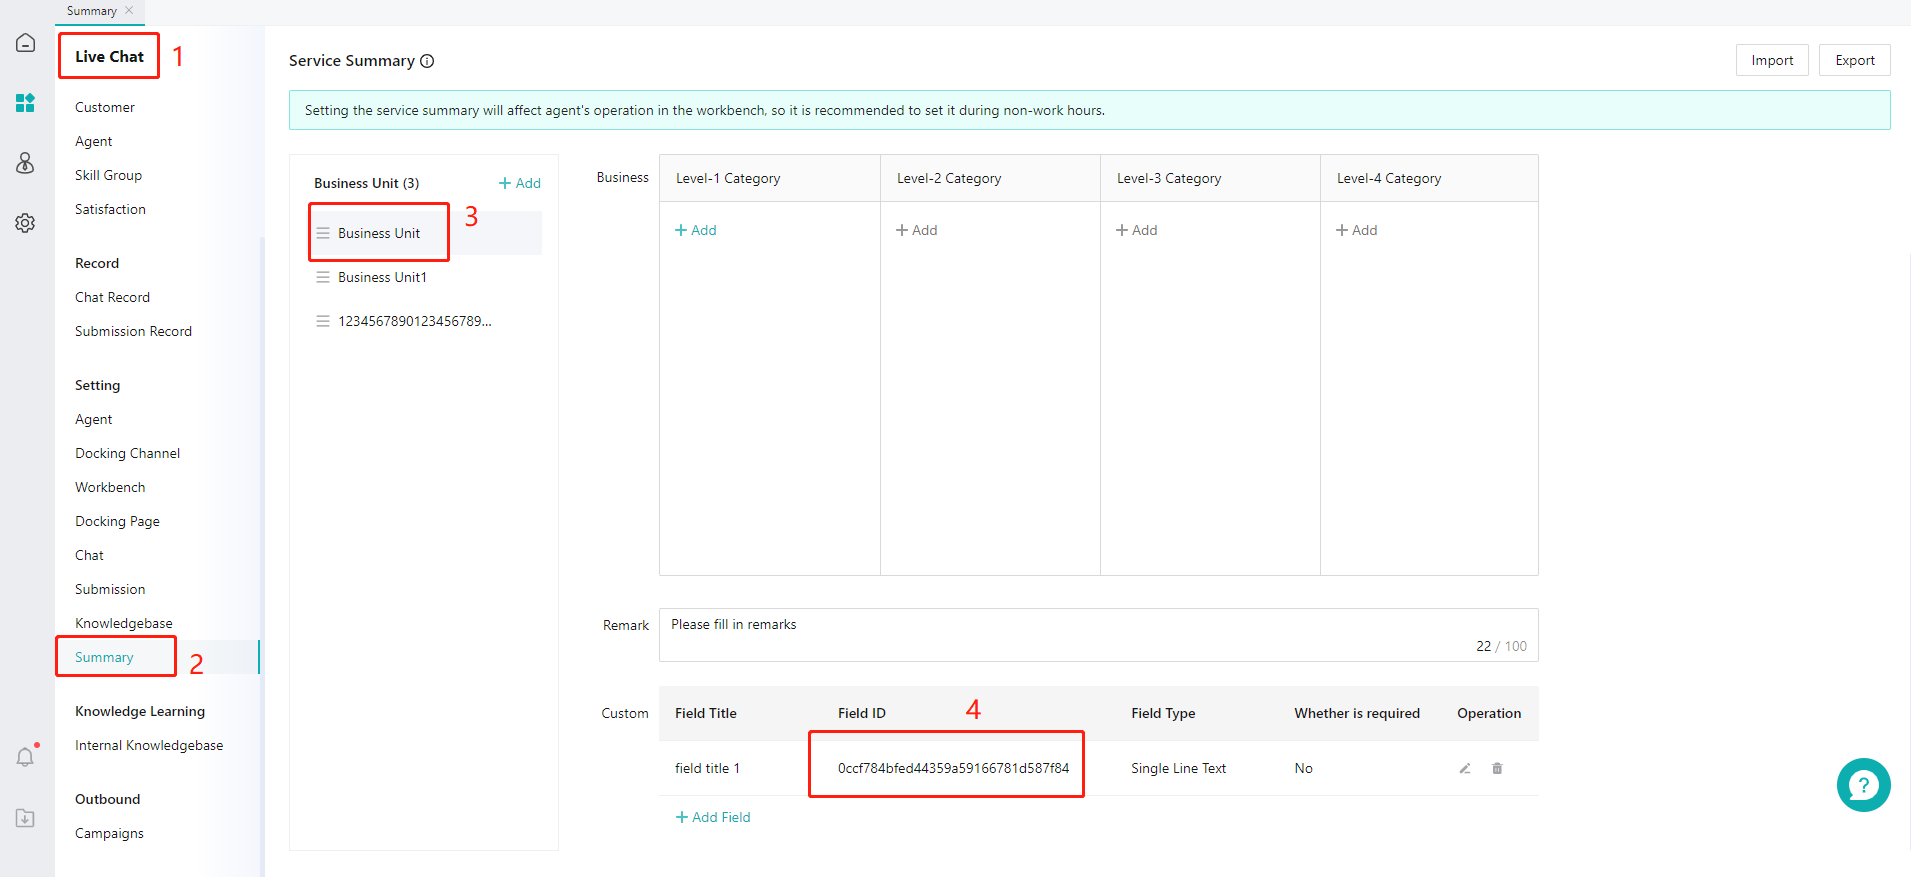The height and width of the screenshot is (877, 1911).
Task: Add a Level-2 Category
Action: pyautogui.click(x=917, y=230)
